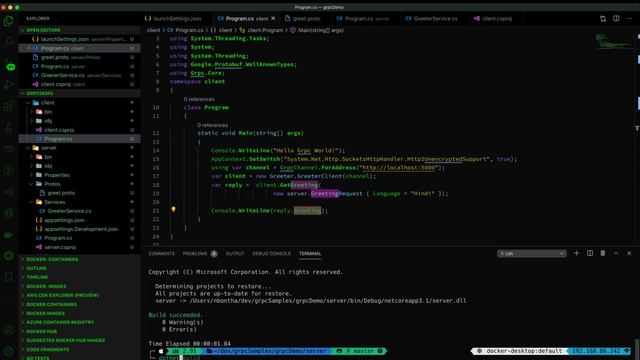Open server.csproj in the file tree
The image size is (640, 360).
pos(80,247)
